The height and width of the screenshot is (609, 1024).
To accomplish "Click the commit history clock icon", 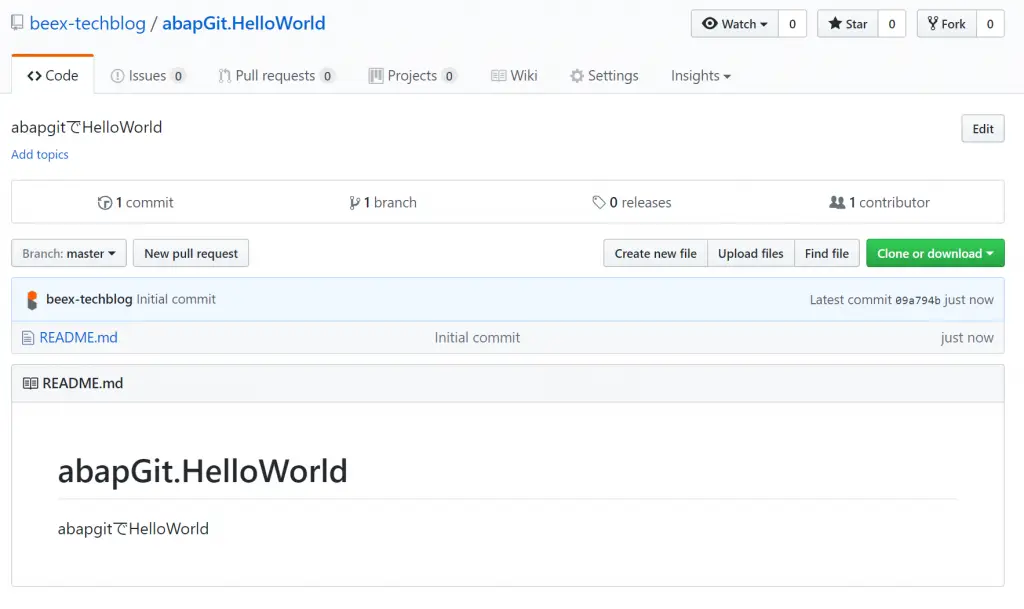I will (x=104, y=203).
